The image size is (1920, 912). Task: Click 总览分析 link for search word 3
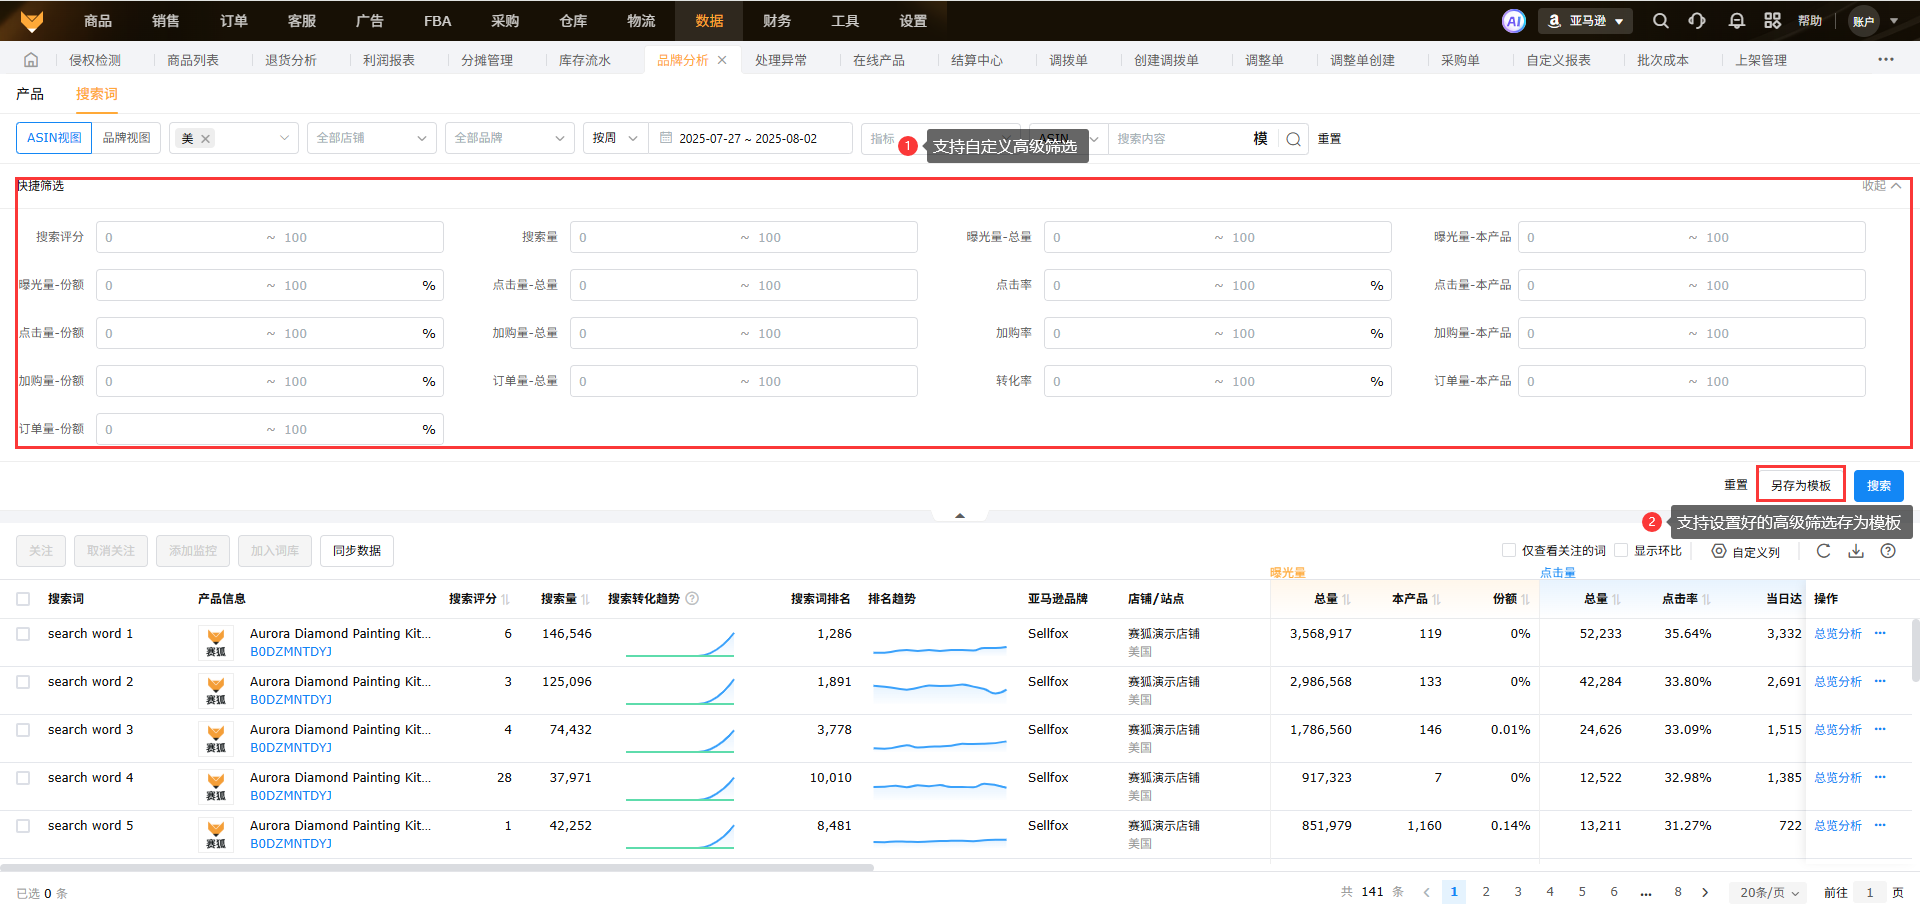tap(1837, 730)
